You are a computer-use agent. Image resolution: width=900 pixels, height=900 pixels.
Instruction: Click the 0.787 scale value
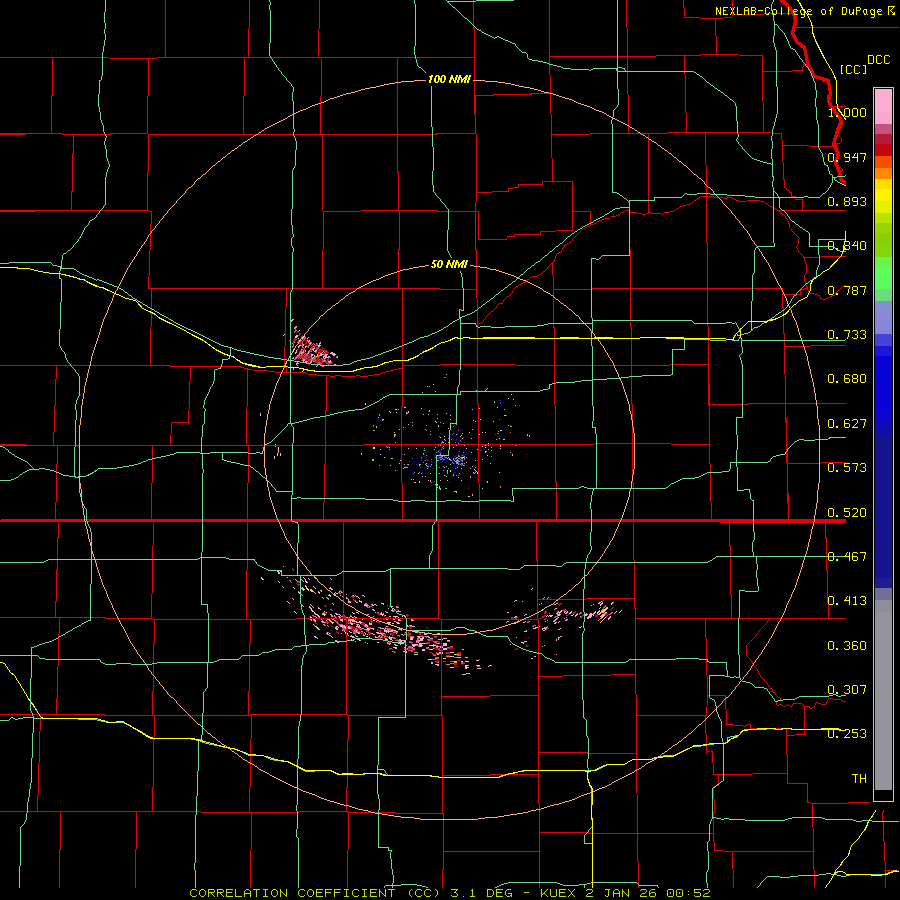coord(847,290)
